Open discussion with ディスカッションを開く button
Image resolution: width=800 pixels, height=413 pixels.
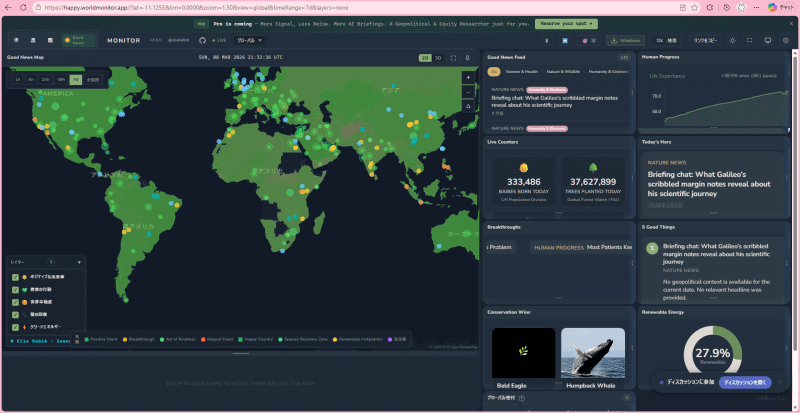click(745, 382)
